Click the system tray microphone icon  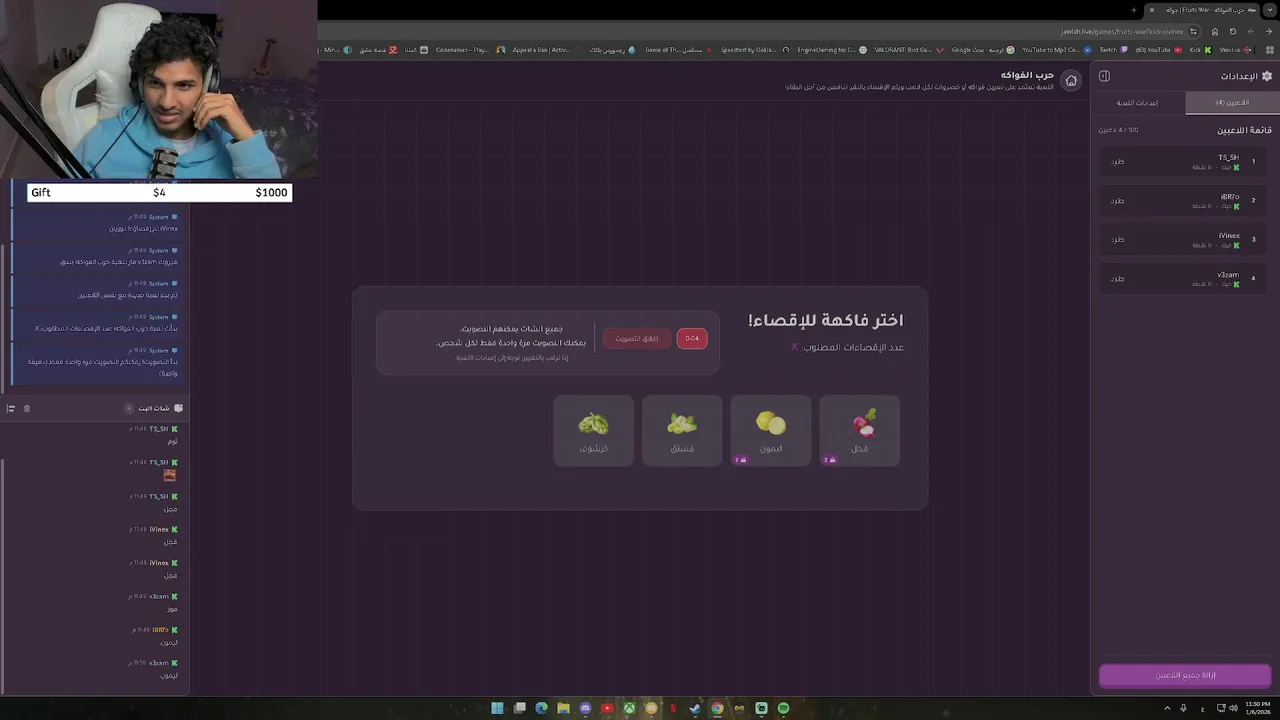point(1184,708)
